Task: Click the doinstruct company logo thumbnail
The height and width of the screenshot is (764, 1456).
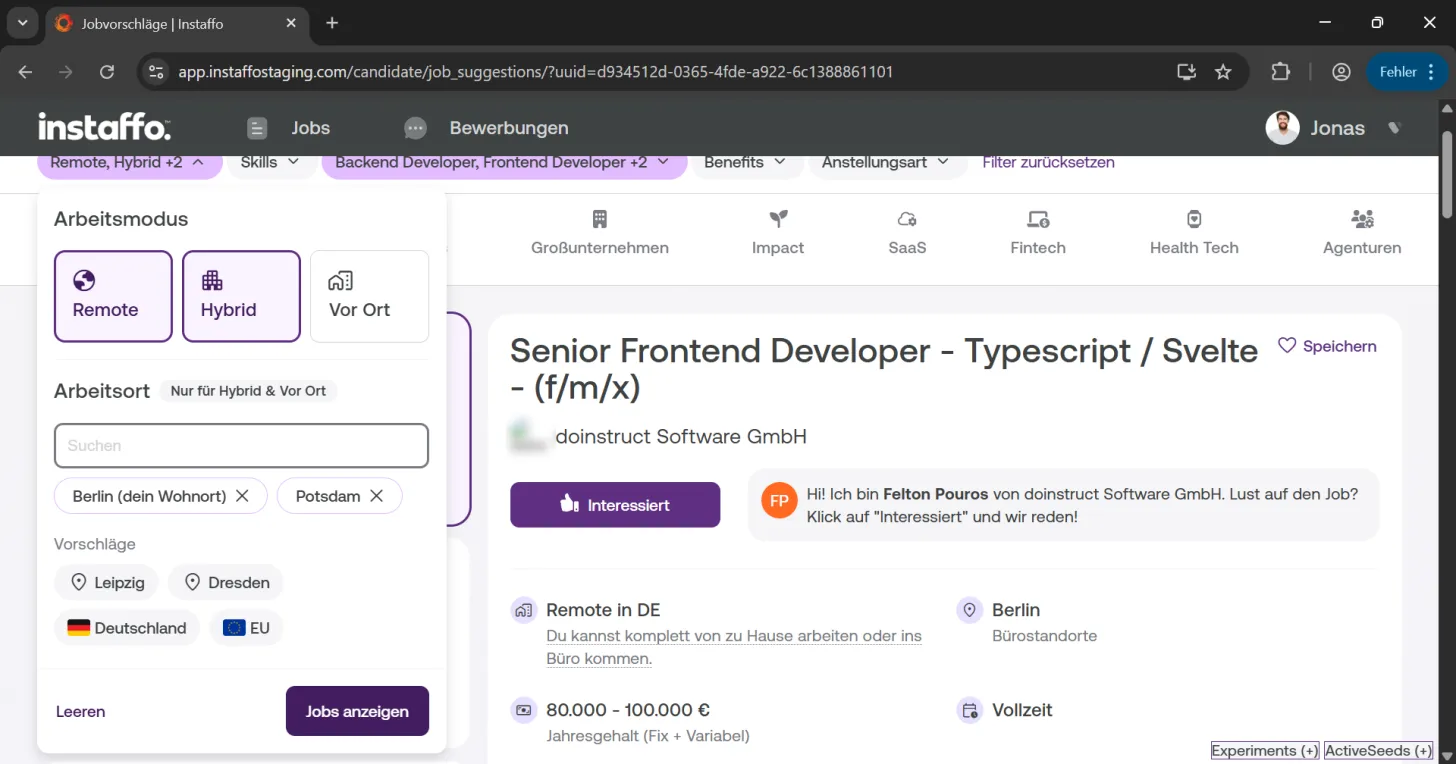Action: (x=527, y=436)
